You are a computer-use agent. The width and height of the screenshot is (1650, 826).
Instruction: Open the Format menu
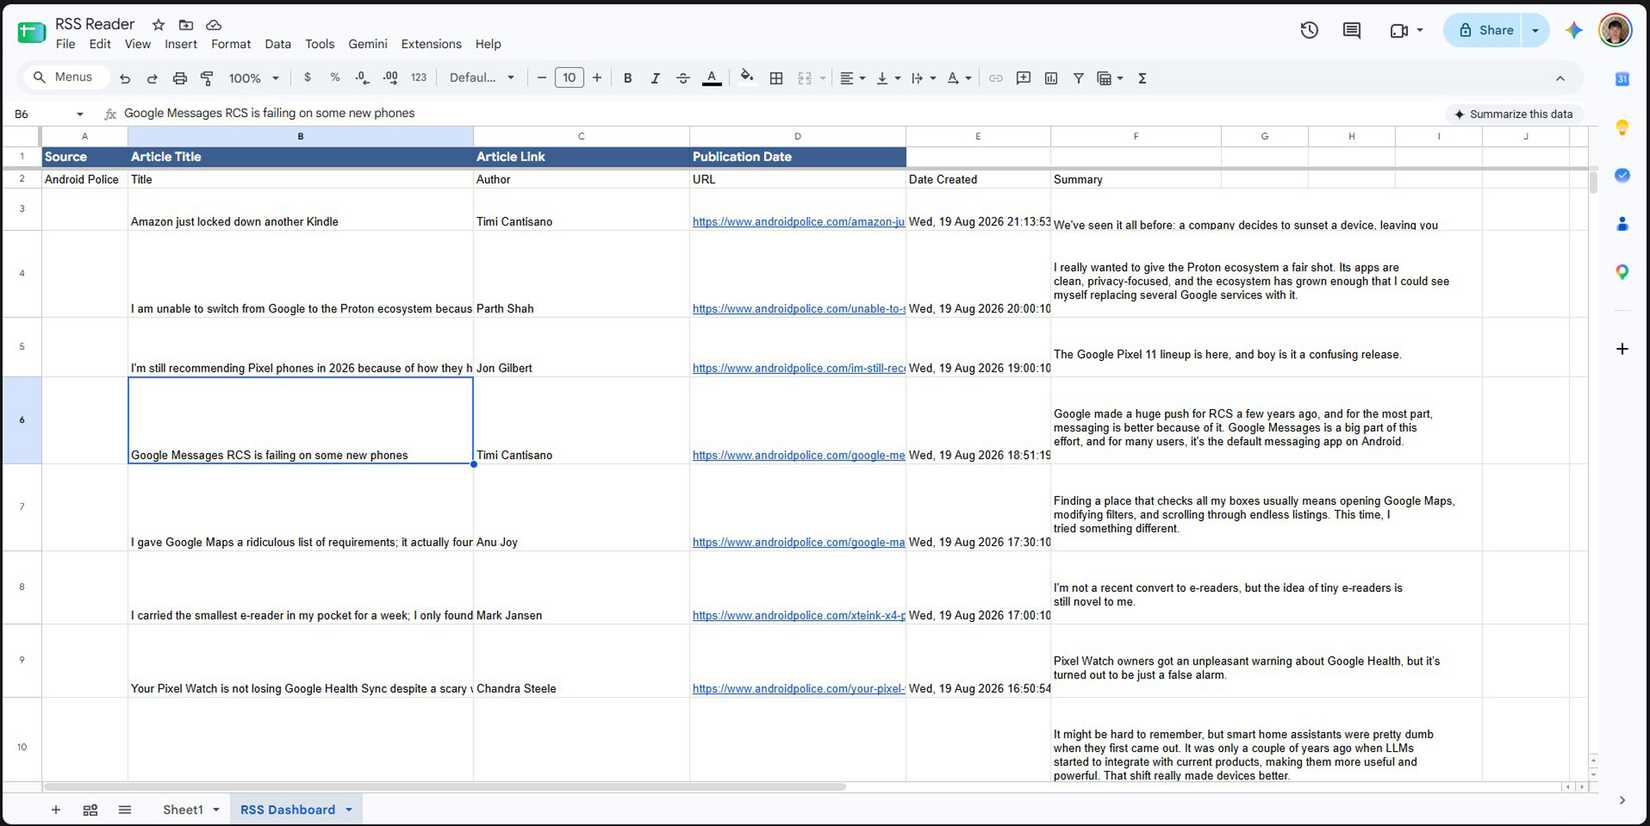231,44
